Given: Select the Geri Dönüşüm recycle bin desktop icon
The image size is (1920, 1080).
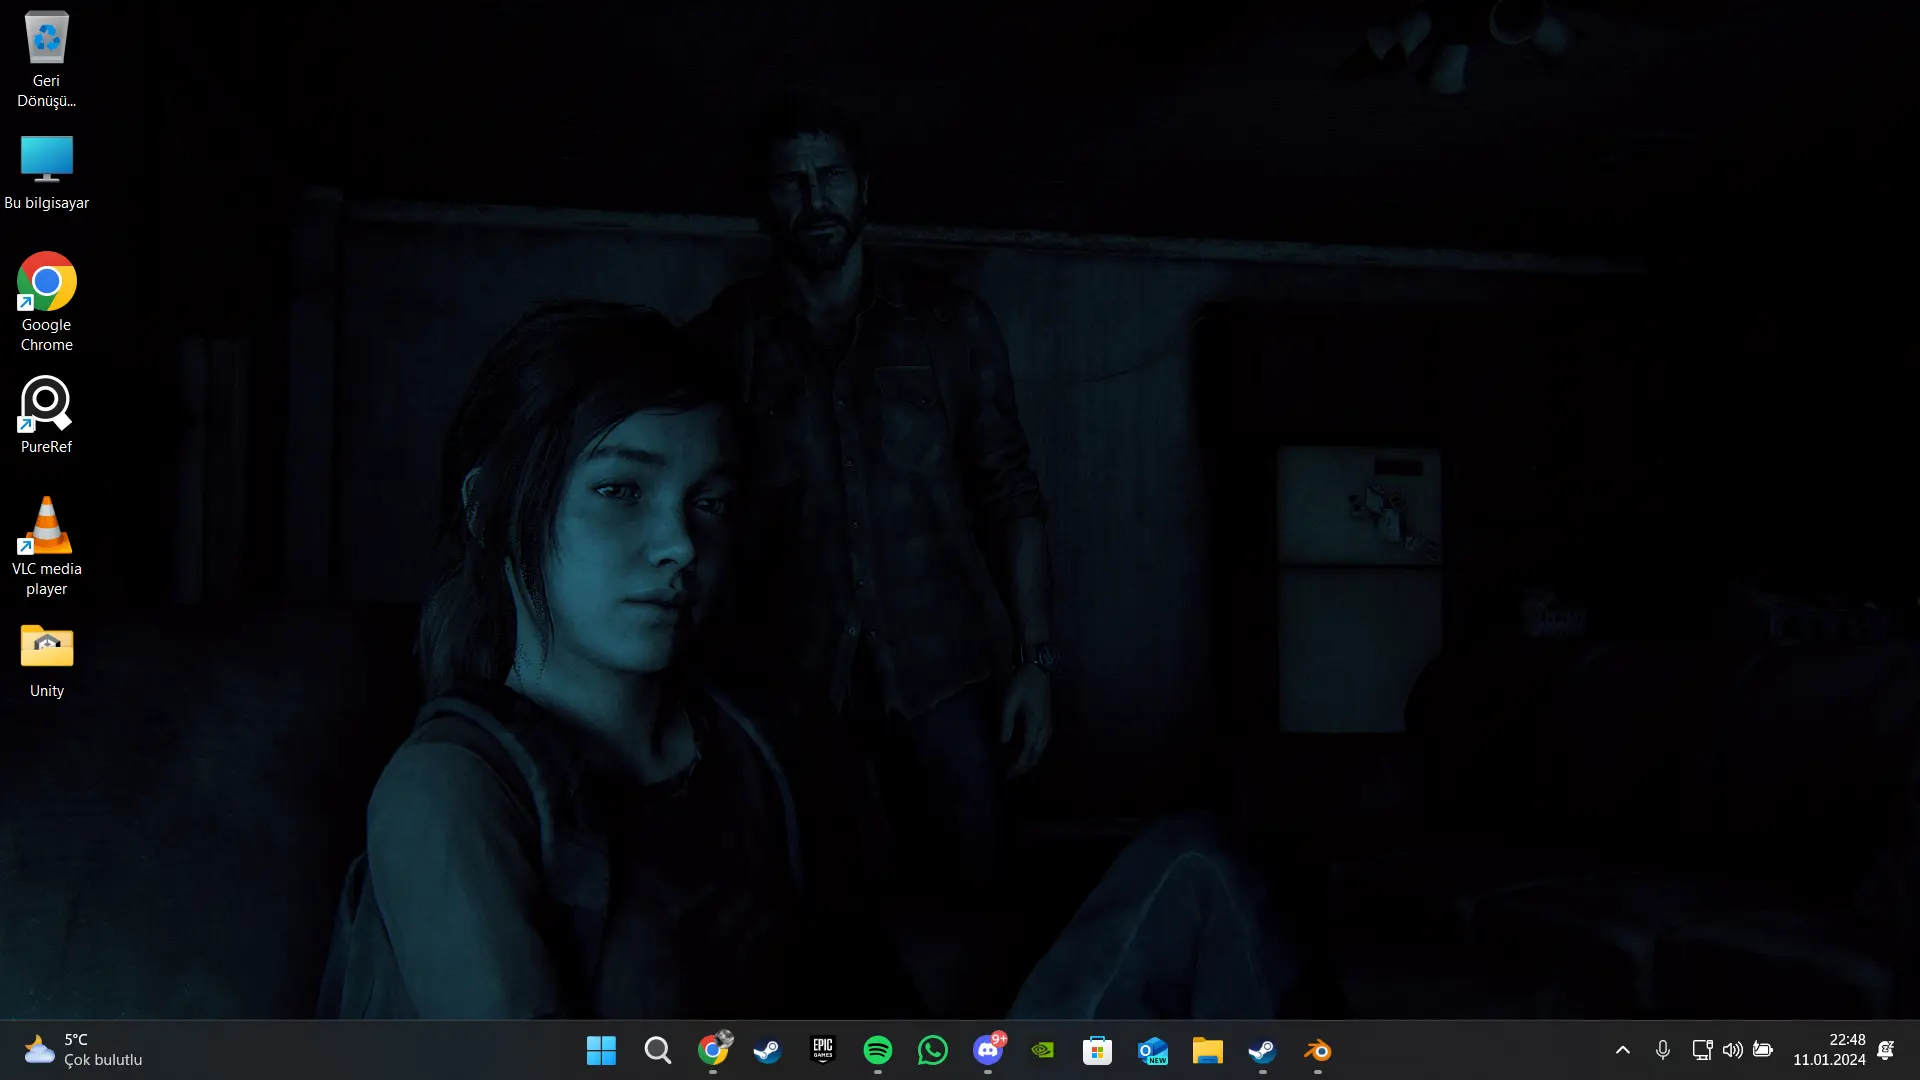Looking at the screenshot, I should (46, 60).
